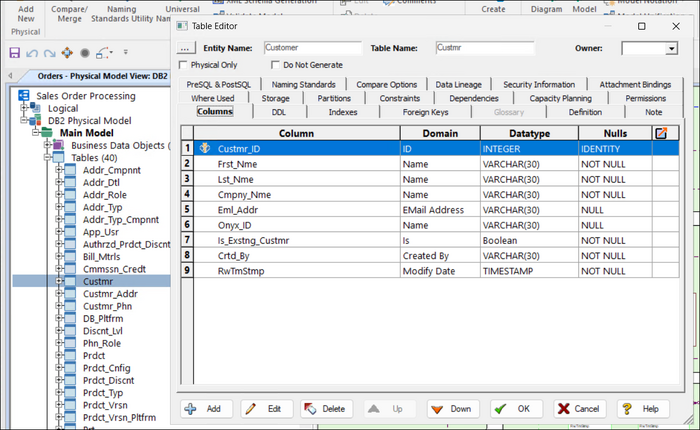Screen dimensions: 700x430
Task: Click the Prdct_Cnfg table icon
Action: coord(70,368)
